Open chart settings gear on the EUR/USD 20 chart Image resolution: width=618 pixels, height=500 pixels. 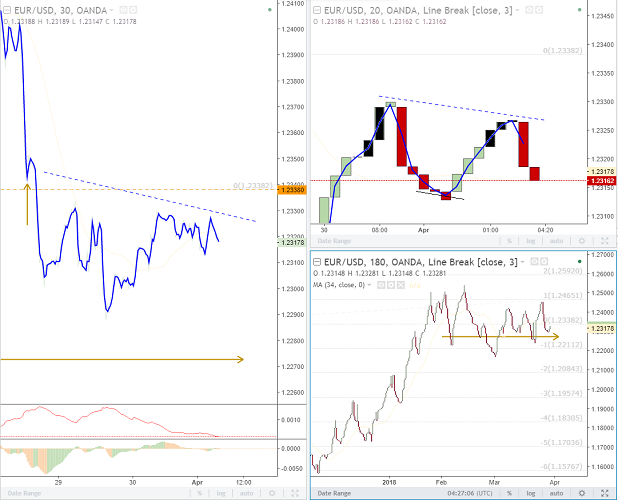click(582, 241)
